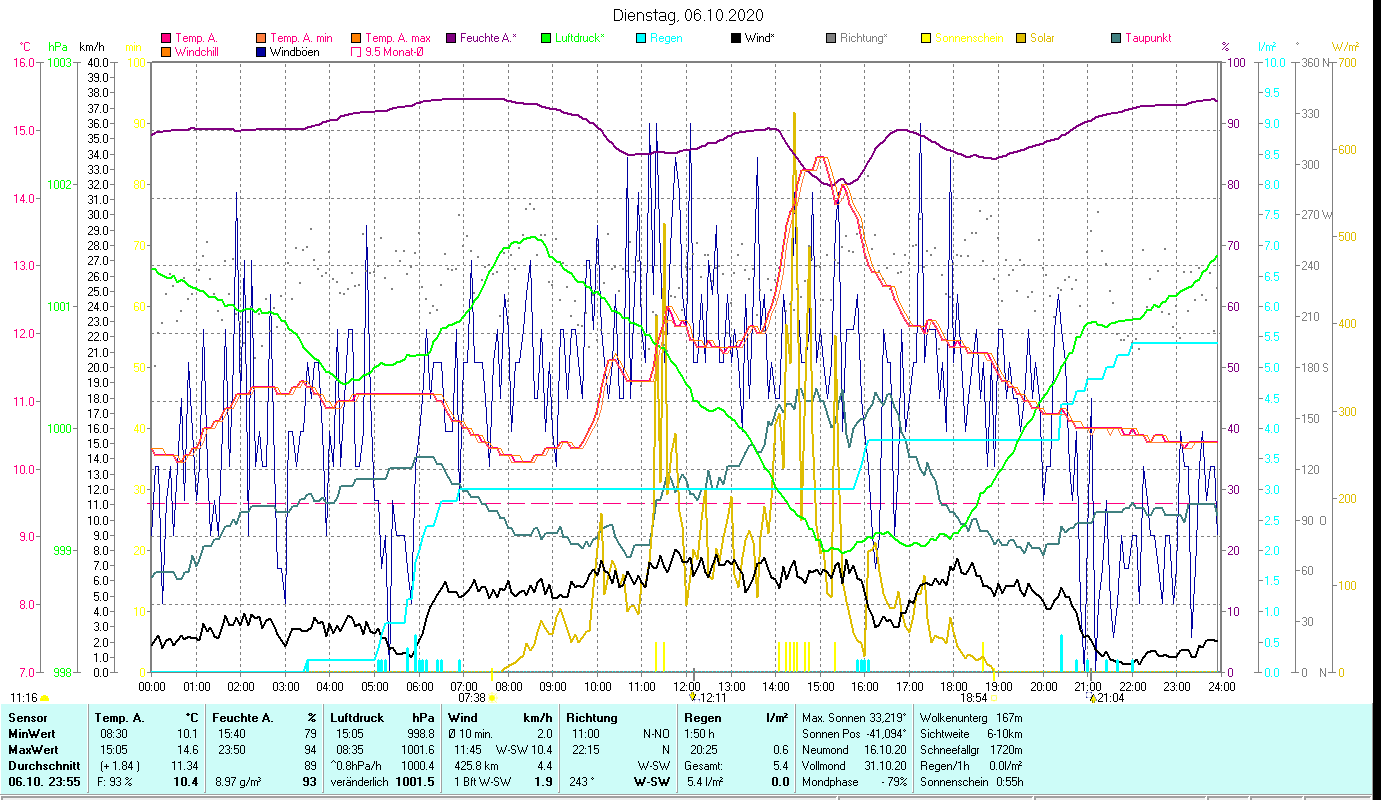This screenshot has width=1381, height=800.
Task: Click the Windchill legend label
Action: click(x=196, y=51)
